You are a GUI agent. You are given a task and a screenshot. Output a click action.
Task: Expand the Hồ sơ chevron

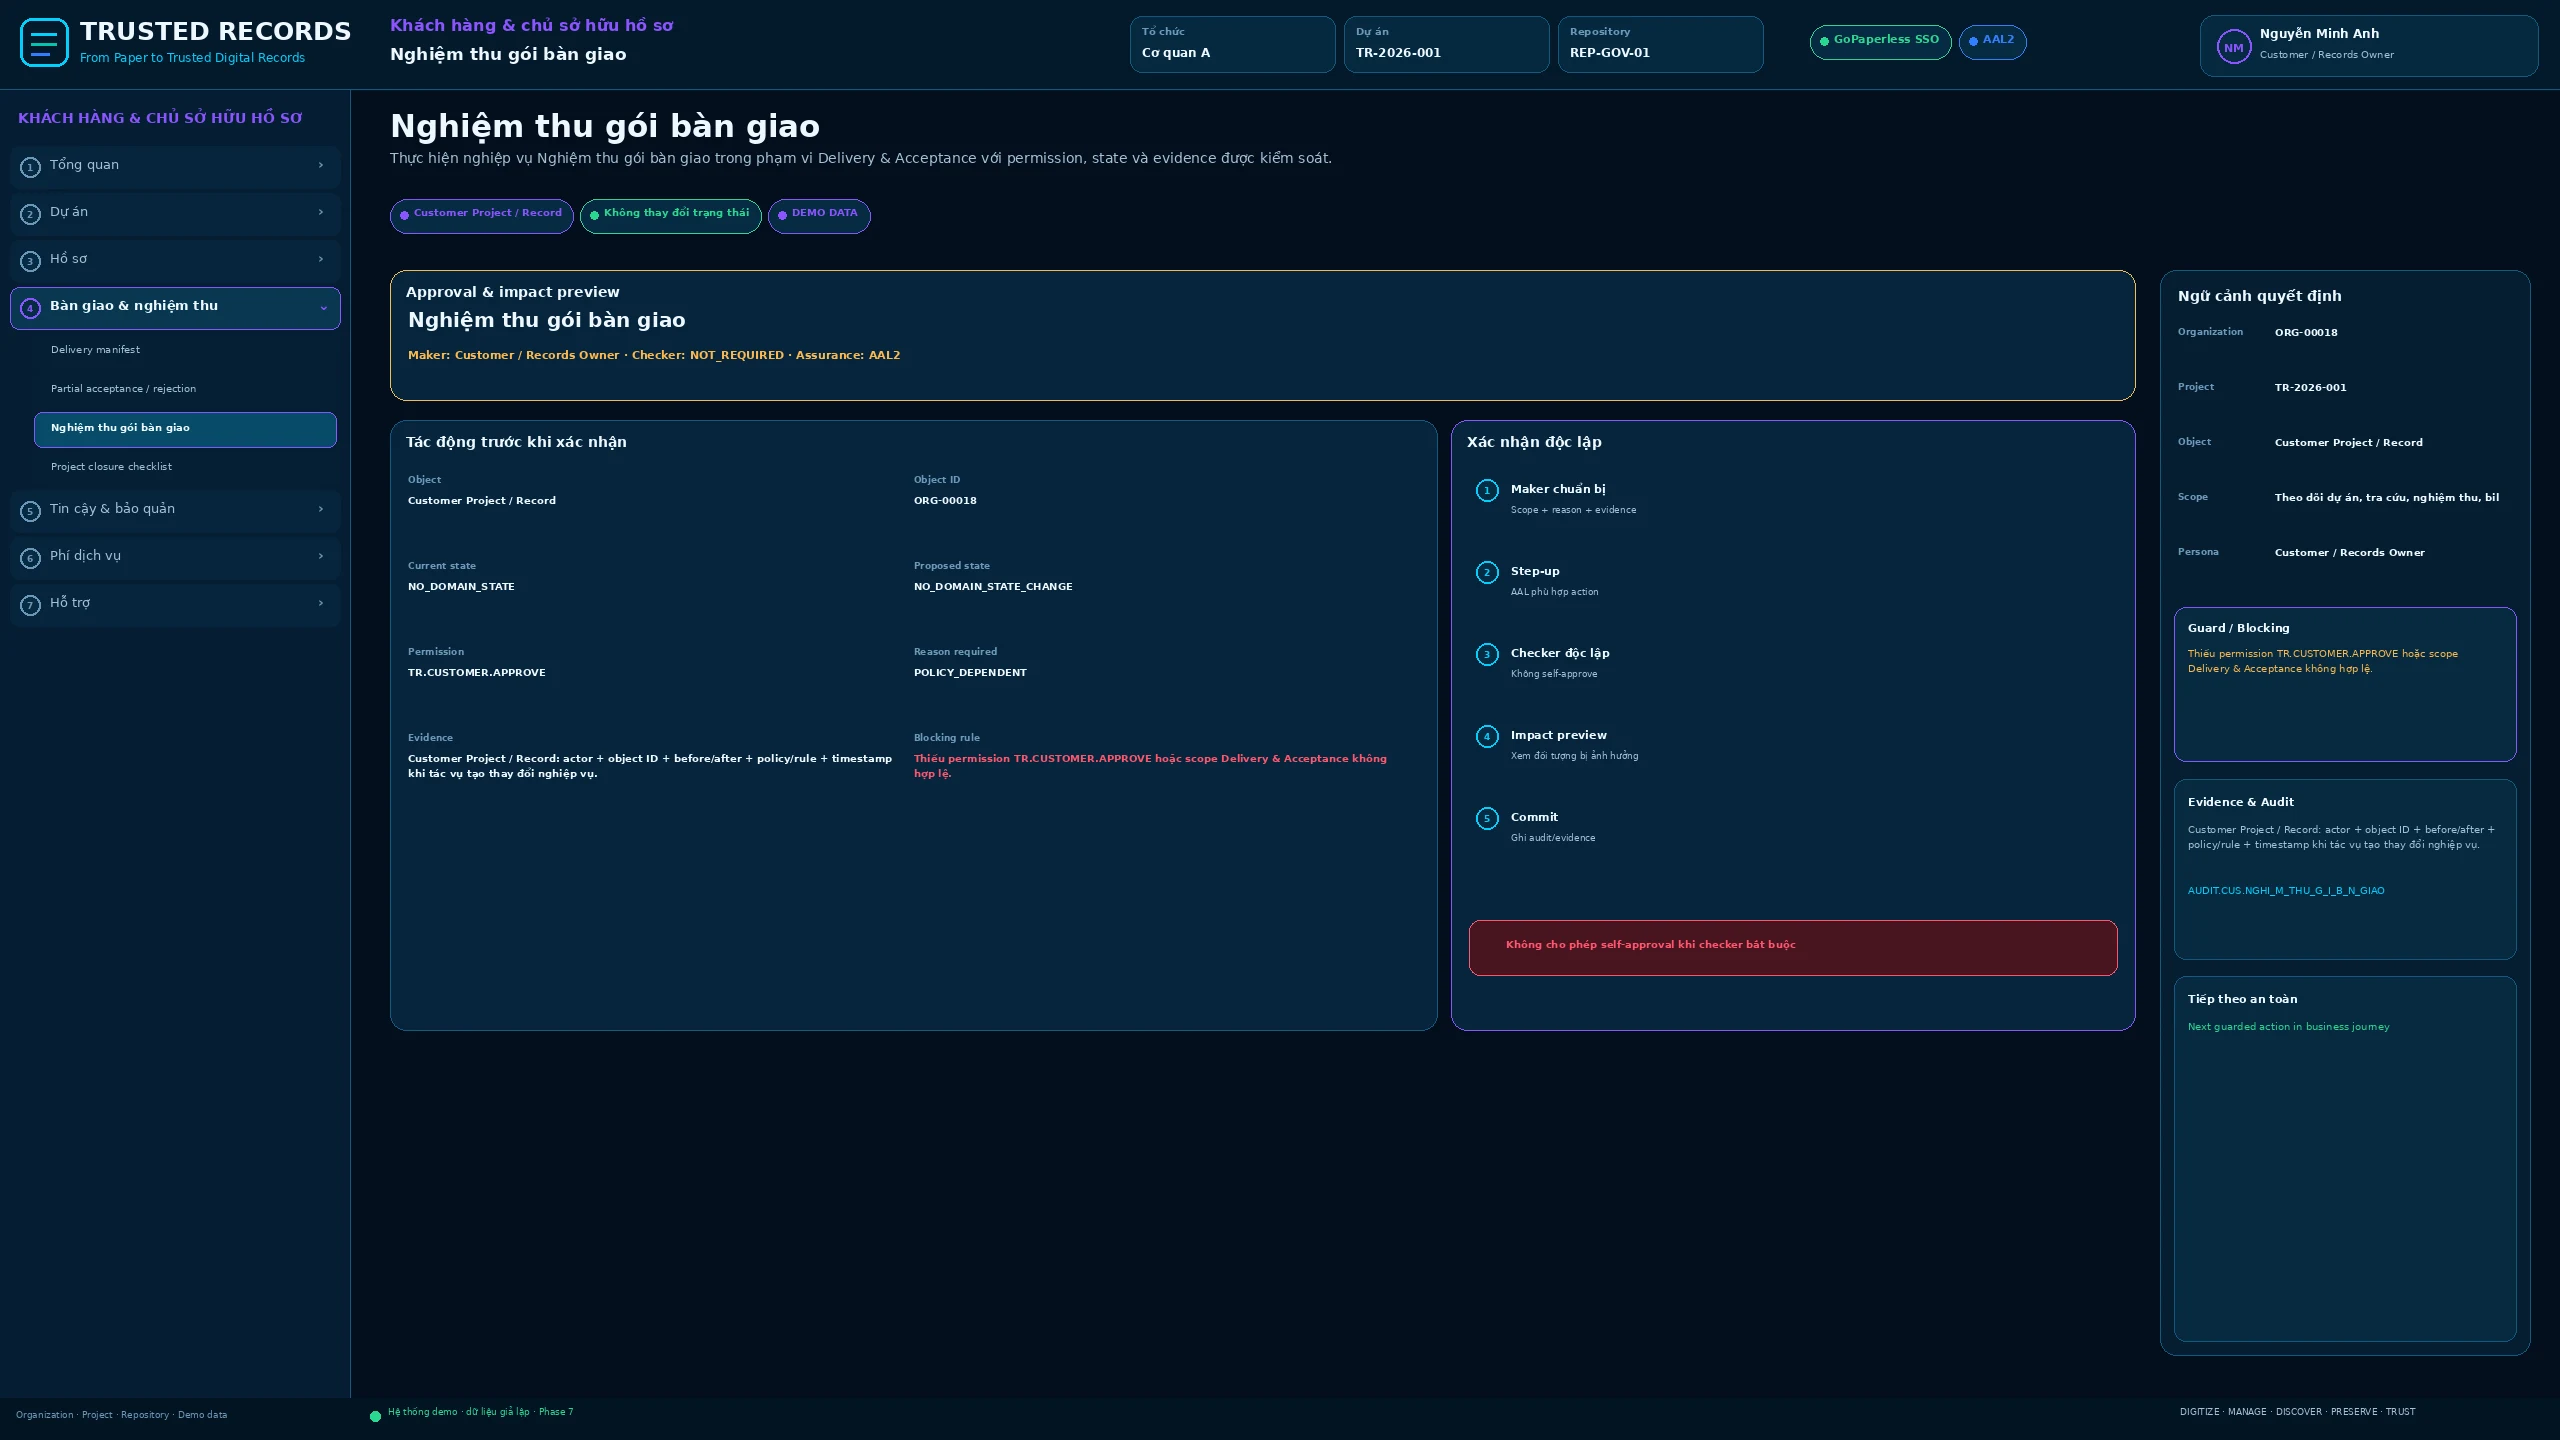click(x=321, y=259)
